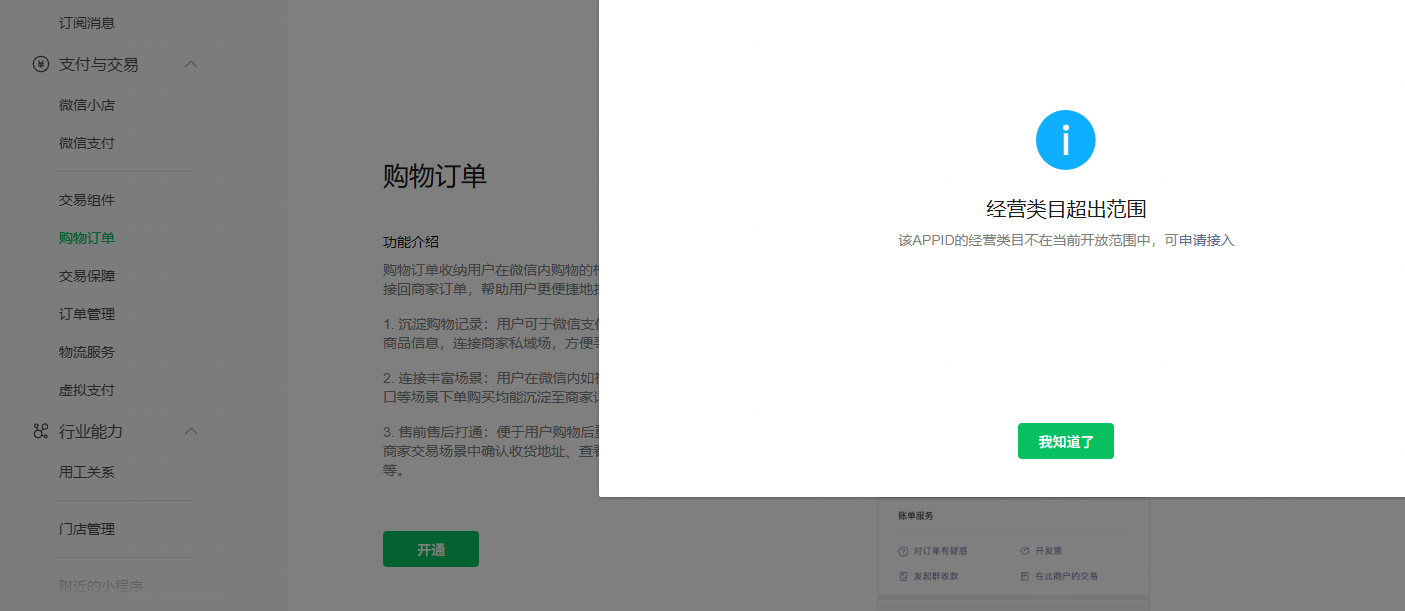Click the green 开通 button

pos(431,549)
